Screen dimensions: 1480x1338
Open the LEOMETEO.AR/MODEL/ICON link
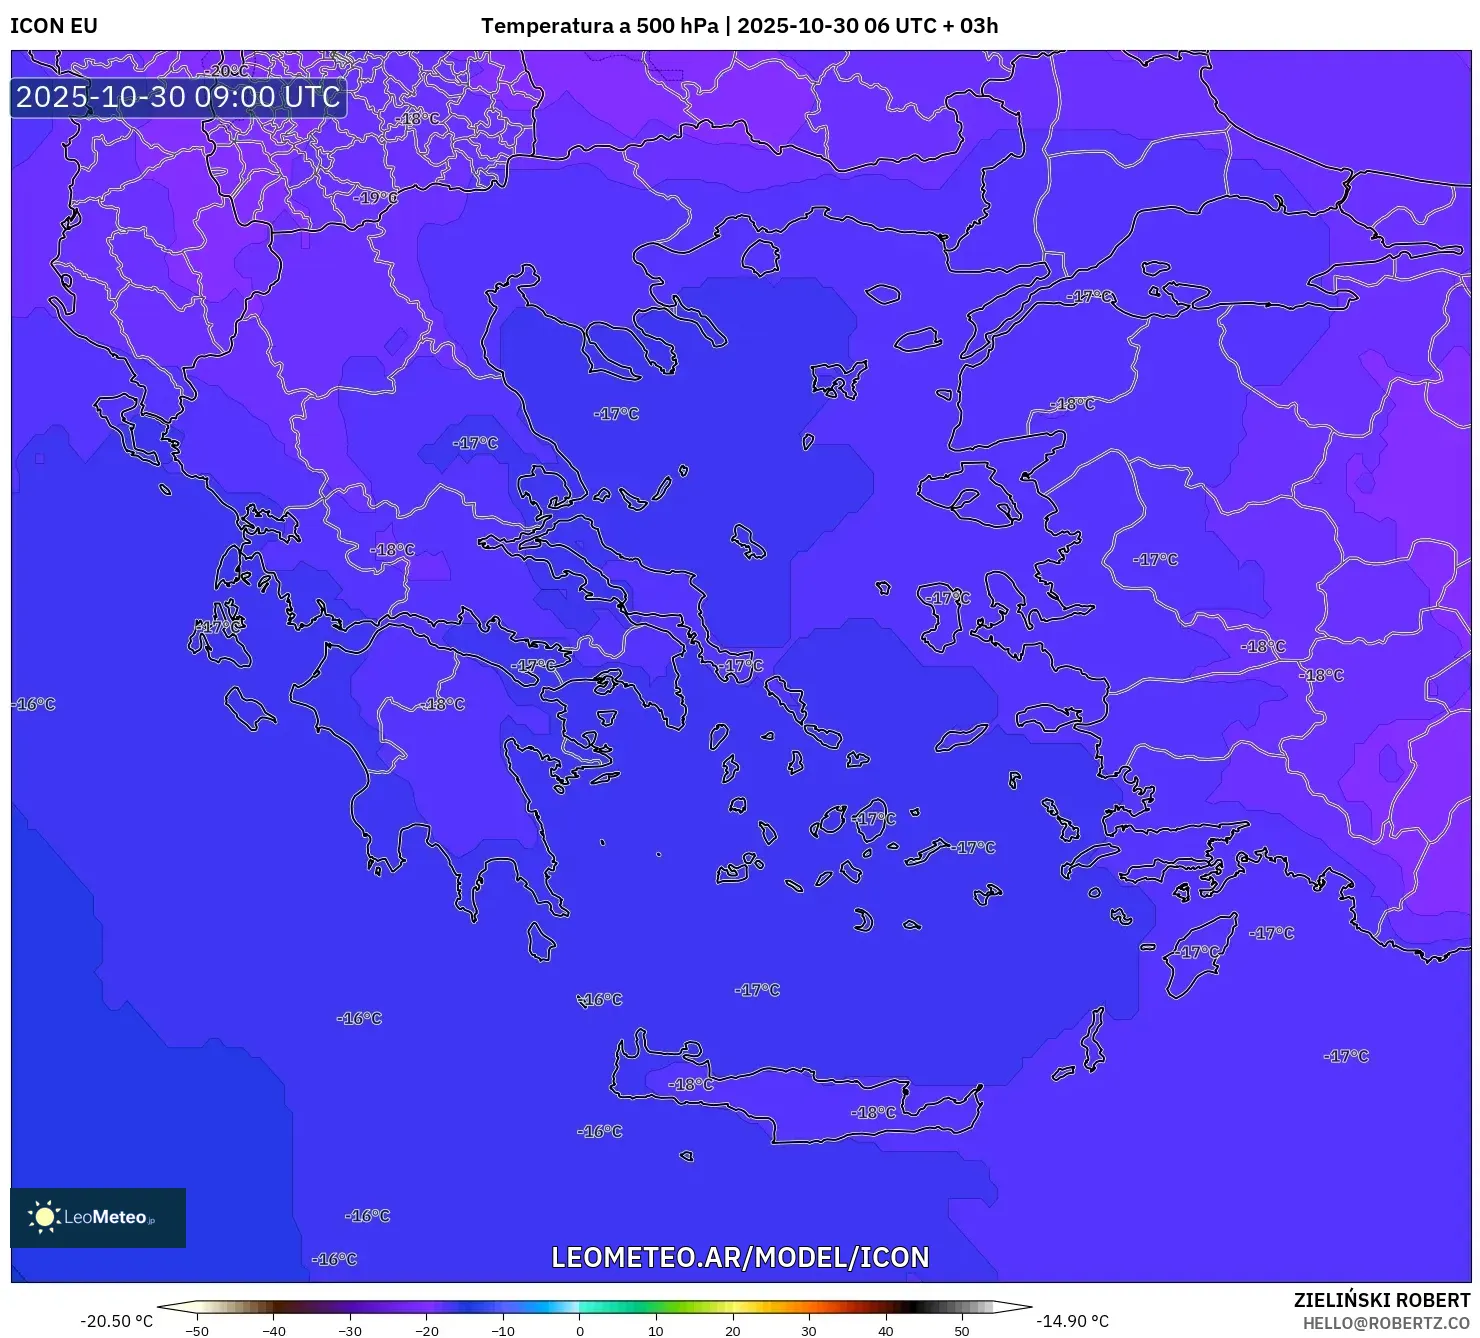point(740,1258)
